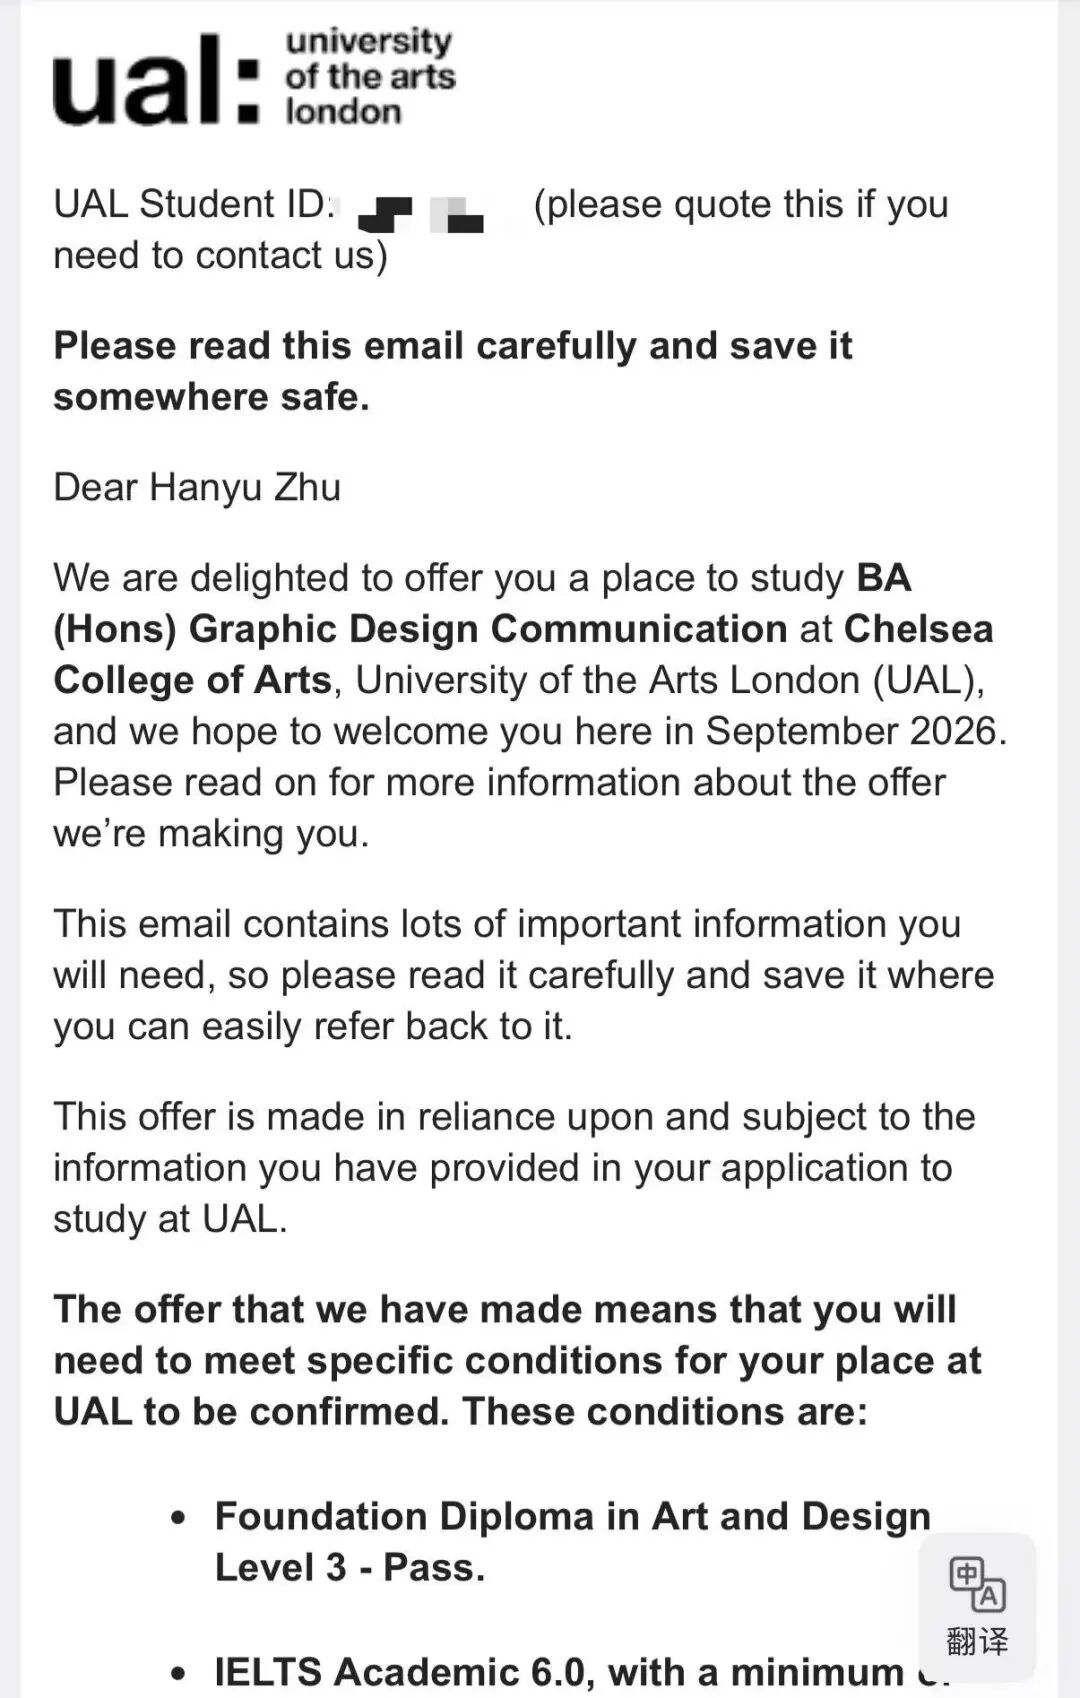Viewport: 1080px width, 1698px height.
Task: Click the bold "ual:" logo mark
Action: tap(156, 80)
